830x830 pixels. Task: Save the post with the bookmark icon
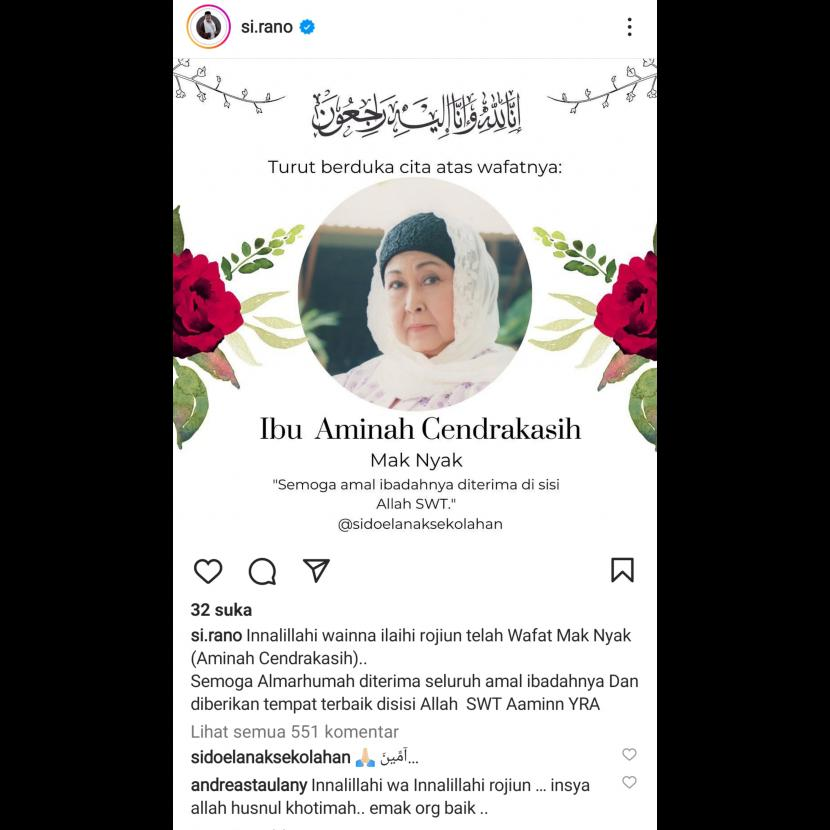(x=622, y=570)
